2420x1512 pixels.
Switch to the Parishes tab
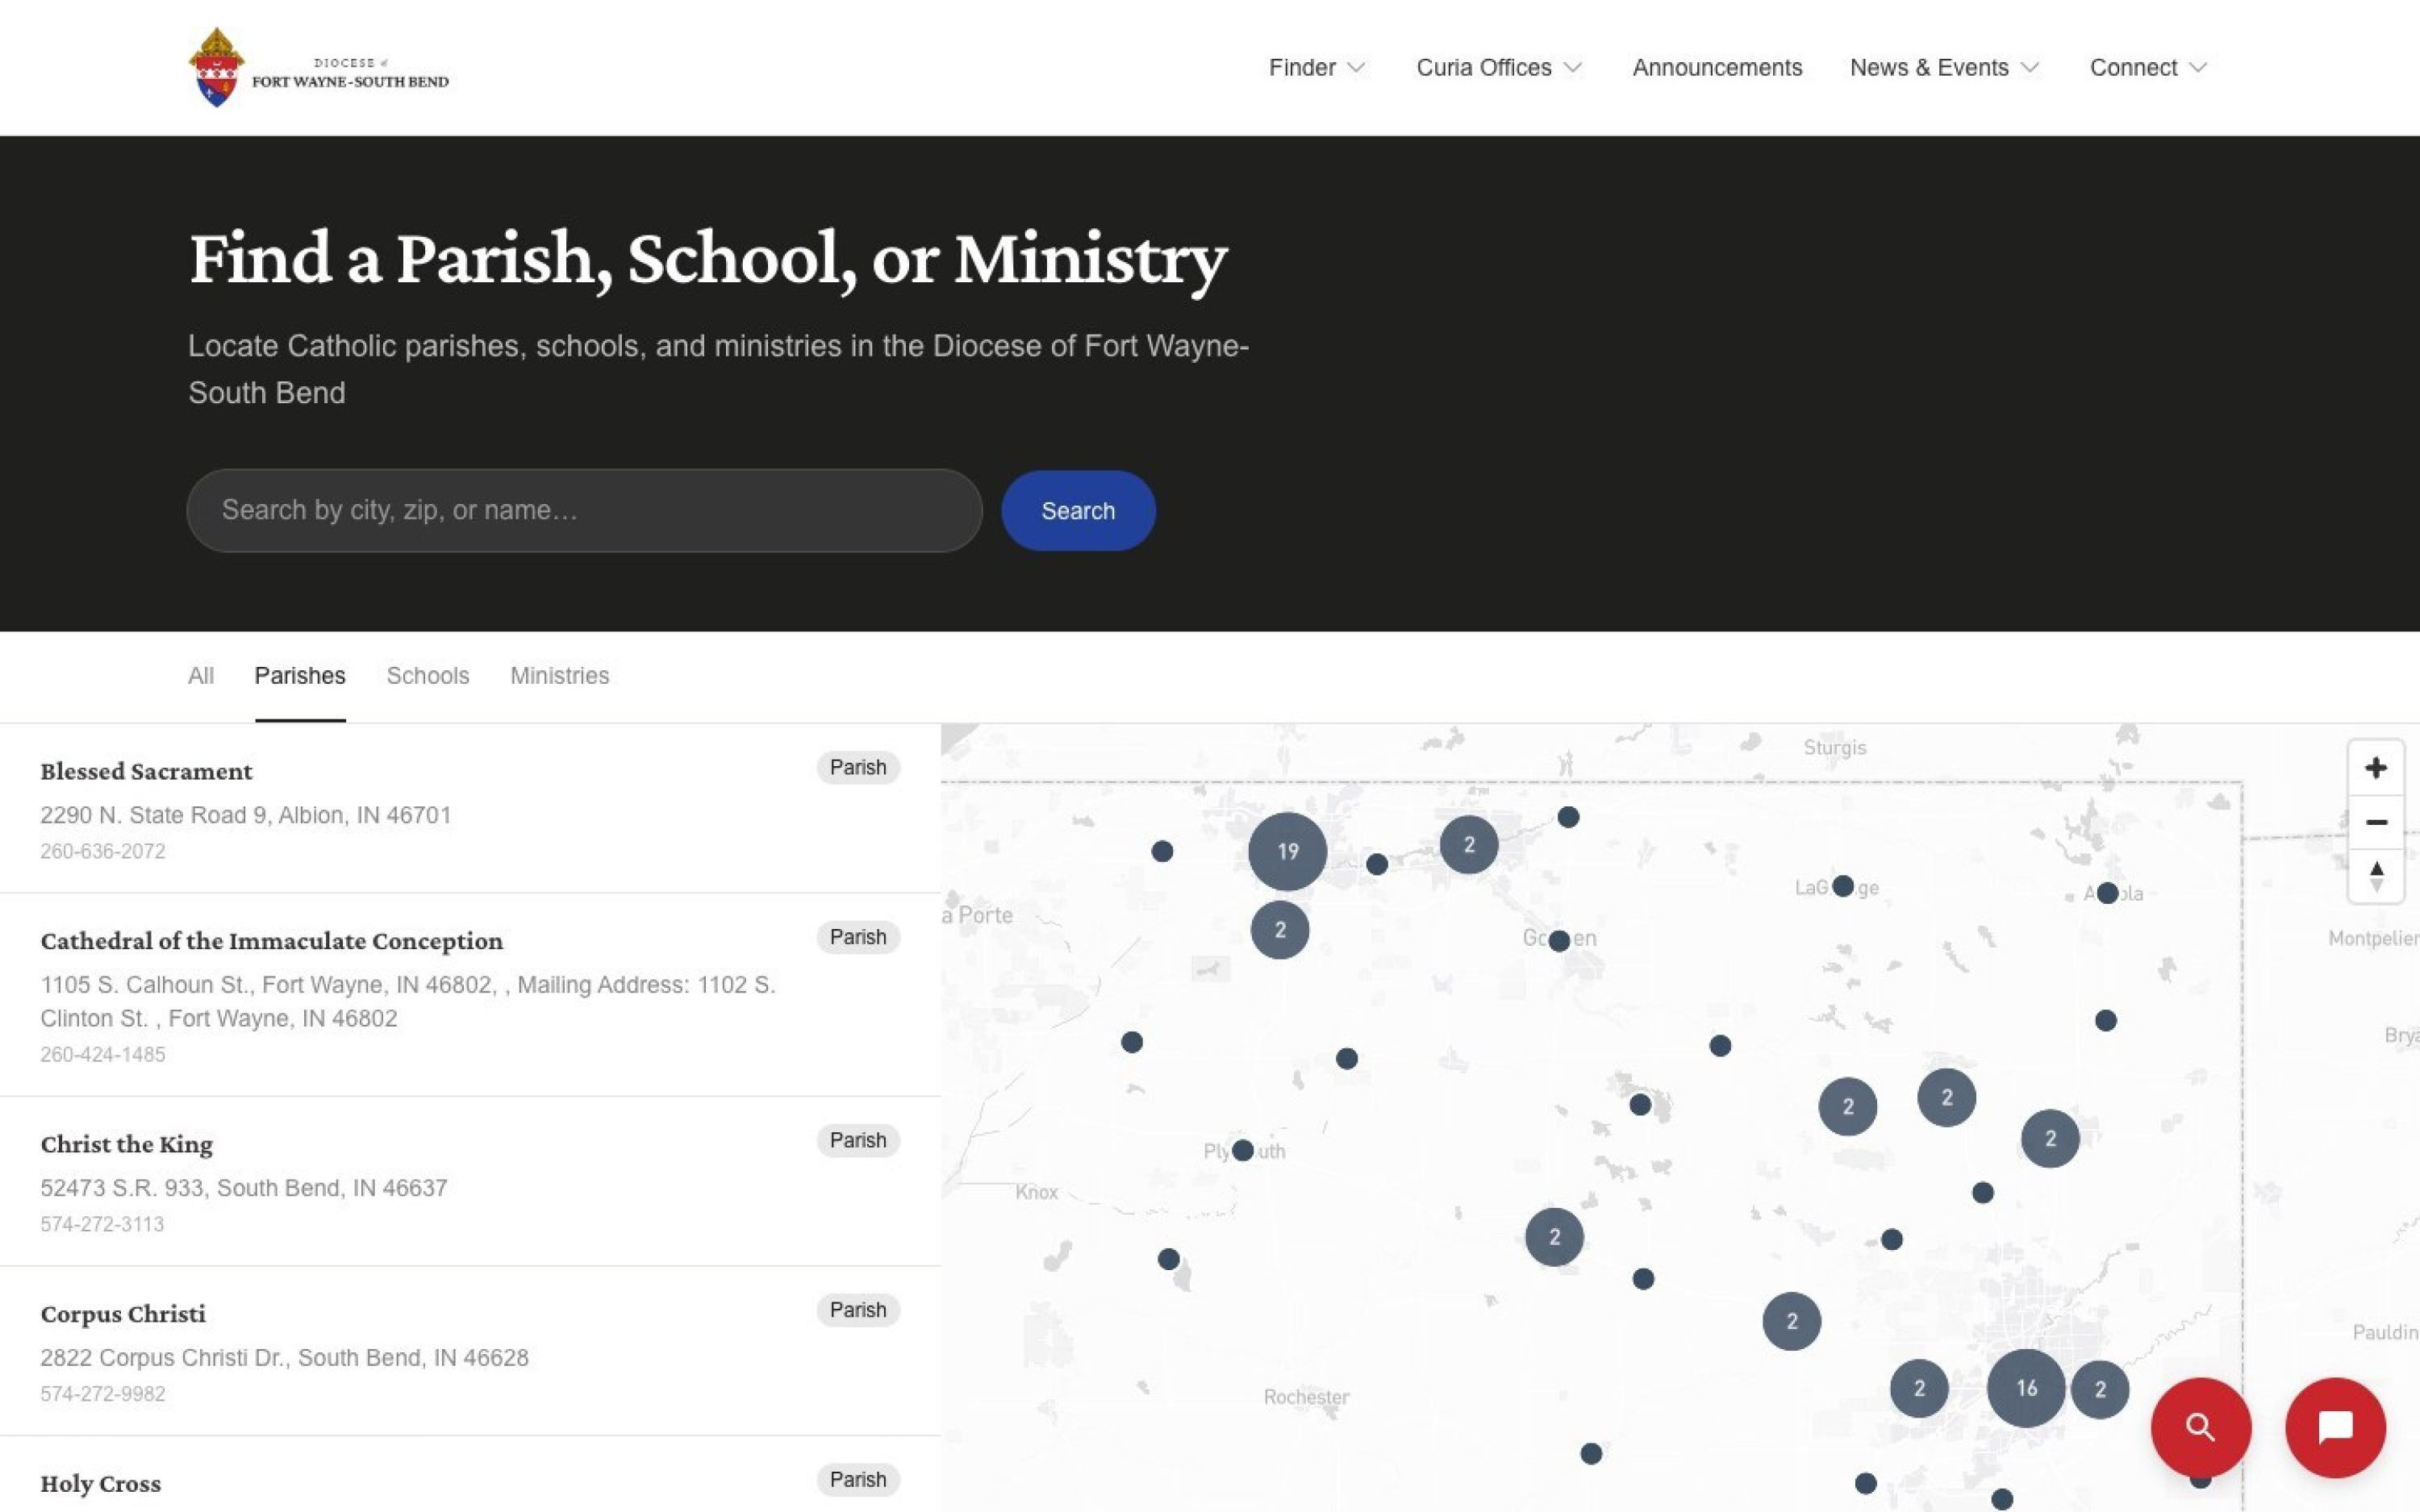coord(300,676)
